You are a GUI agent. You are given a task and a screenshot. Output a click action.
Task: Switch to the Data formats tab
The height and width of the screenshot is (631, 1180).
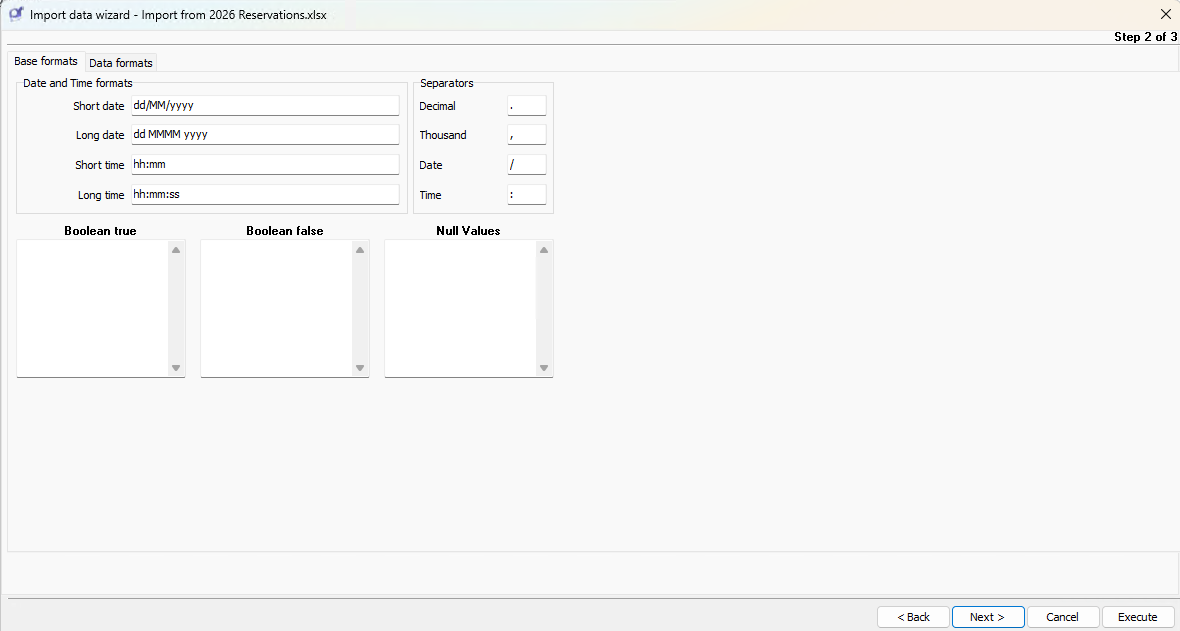[121, 63]
